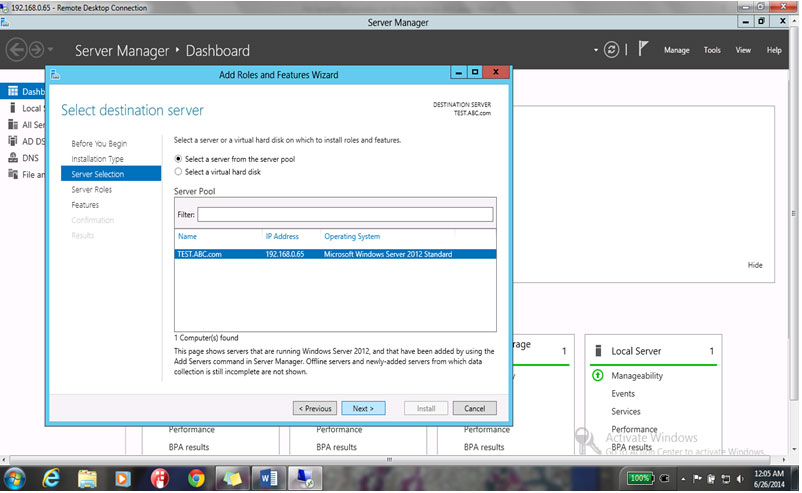
Task: Open dropdown arrow left of refresh icon
Action: point(596,50)
